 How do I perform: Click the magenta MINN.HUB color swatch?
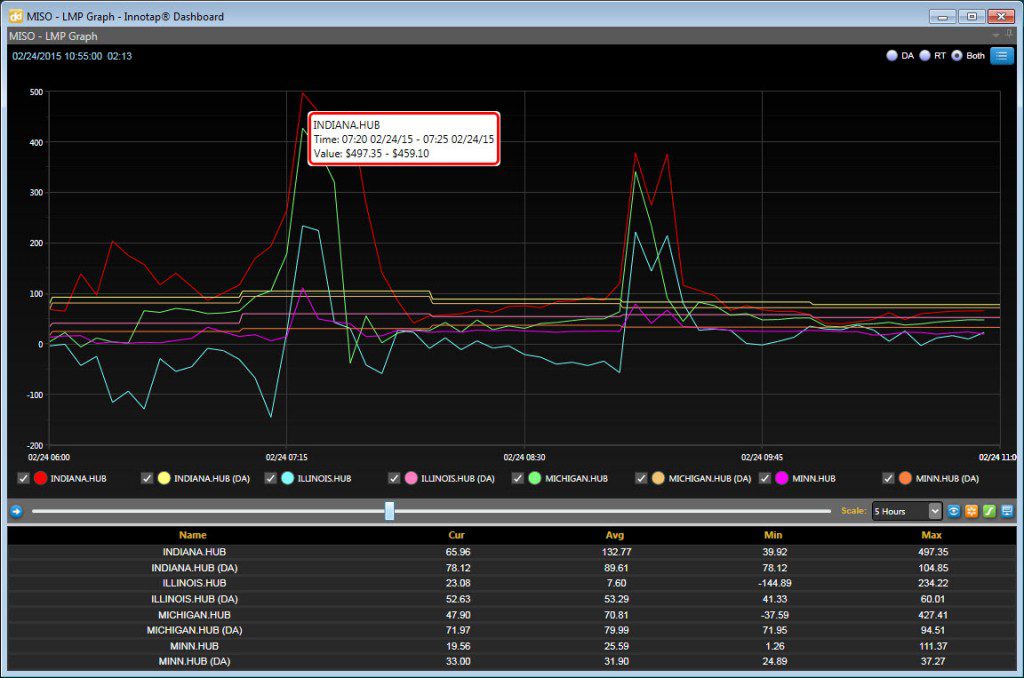tap(782, 478)
